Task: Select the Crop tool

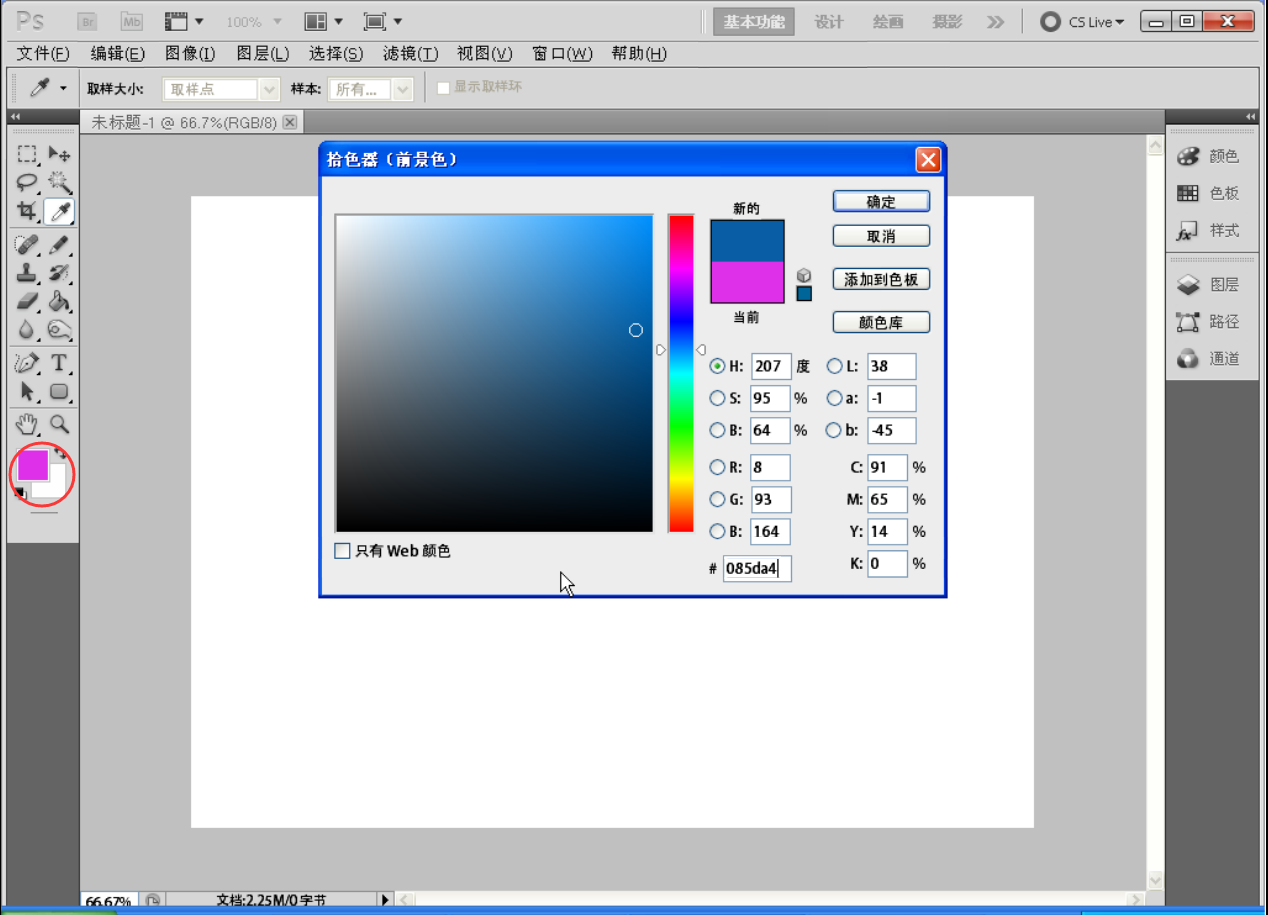Action: click(x=27, y=212)
